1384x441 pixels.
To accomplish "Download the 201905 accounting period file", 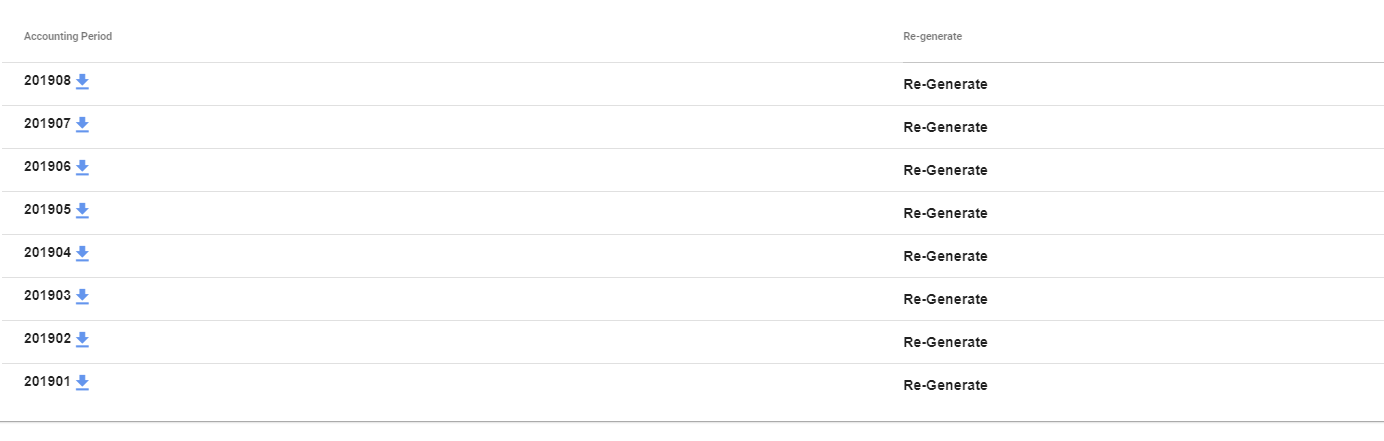I will 82,210.
